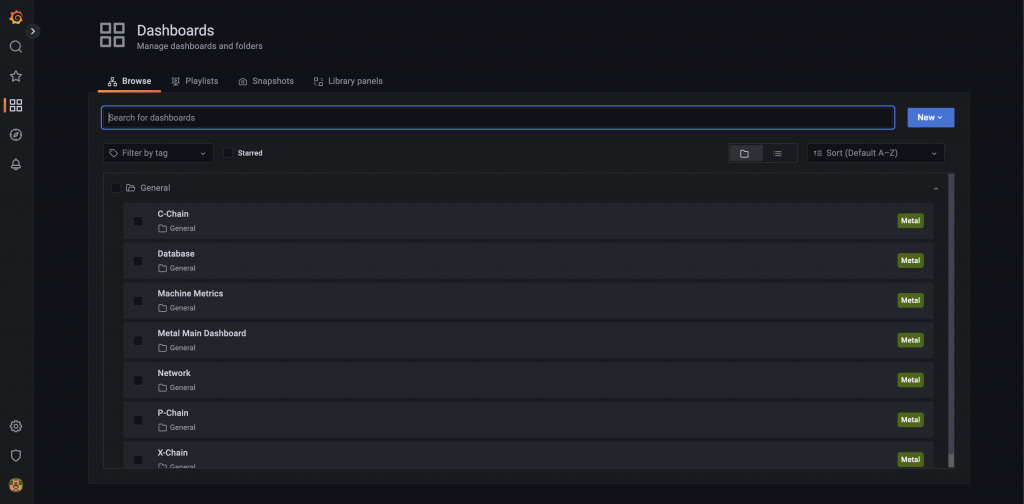Open the Sort (Default A–Z) dropdown
The image size is (1024, 504).
pos(876,153)
